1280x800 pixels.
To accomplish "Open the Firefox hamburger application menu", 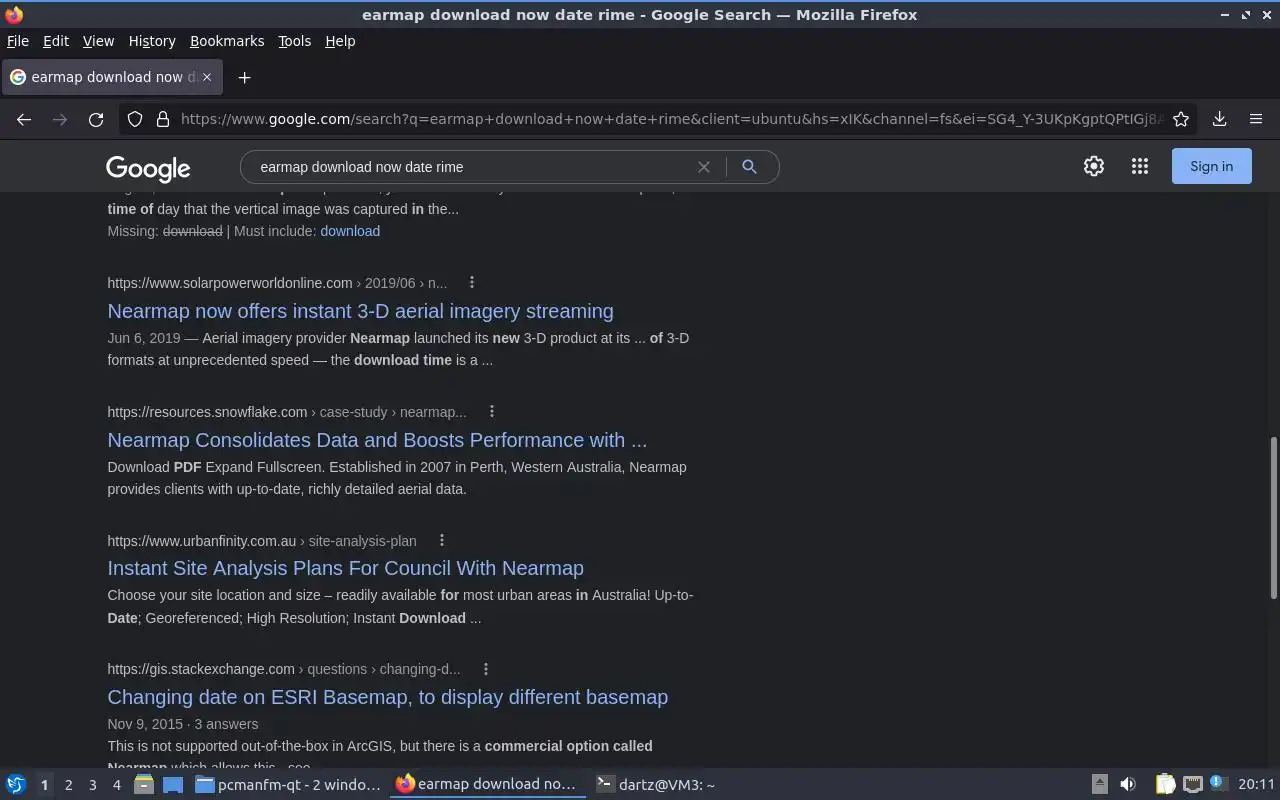I will click(1256, 119).
